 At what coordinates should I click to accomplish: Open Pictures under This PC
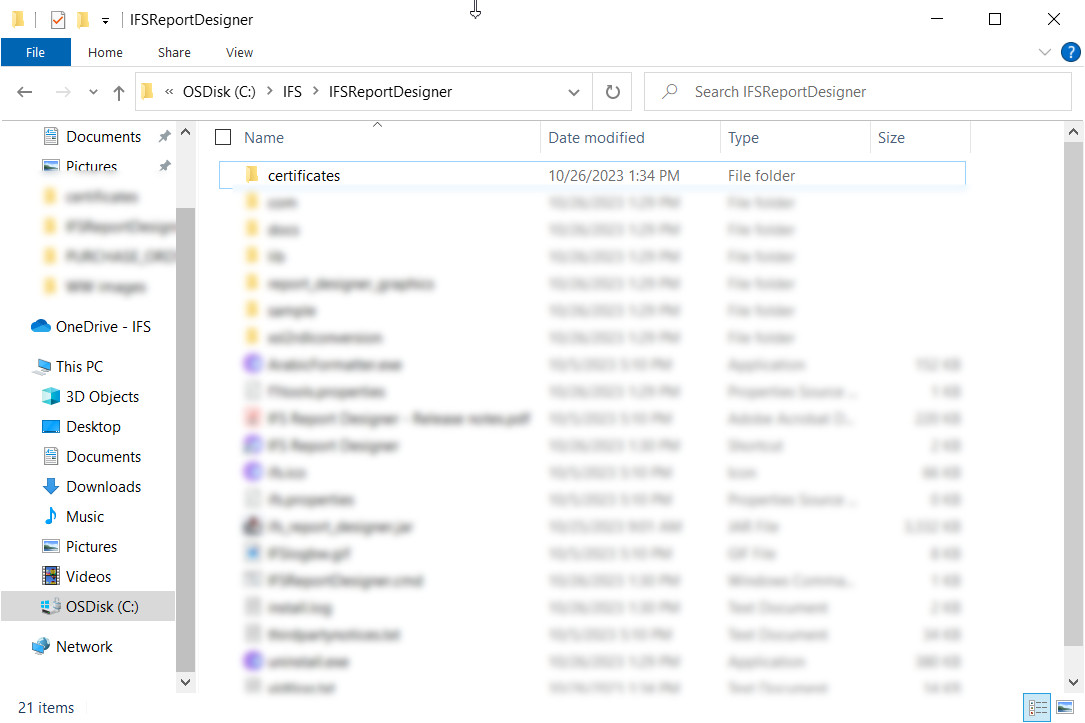click(x=91, y=547)
